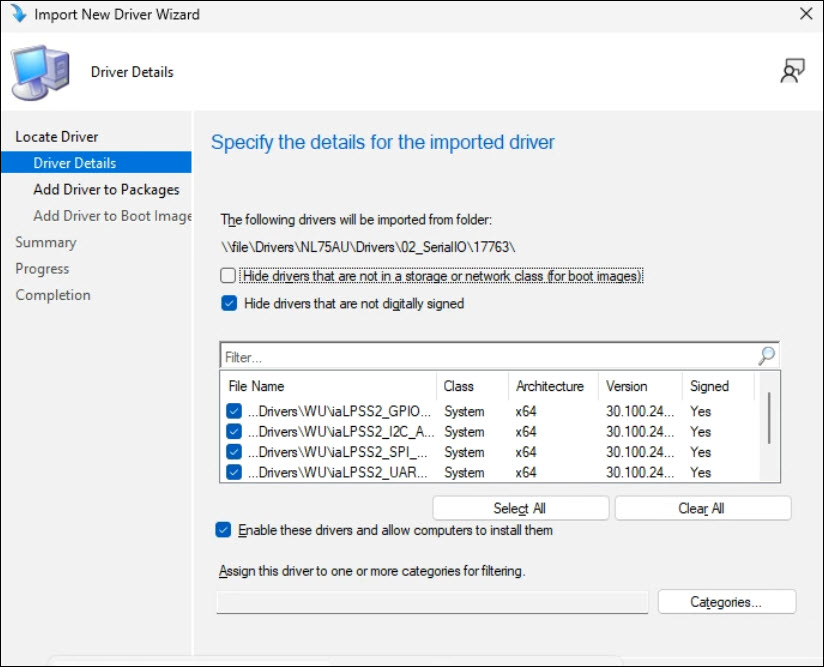Click the driver list vertical scrollbar
Viewport: 824px width, 667px height.
768,418
